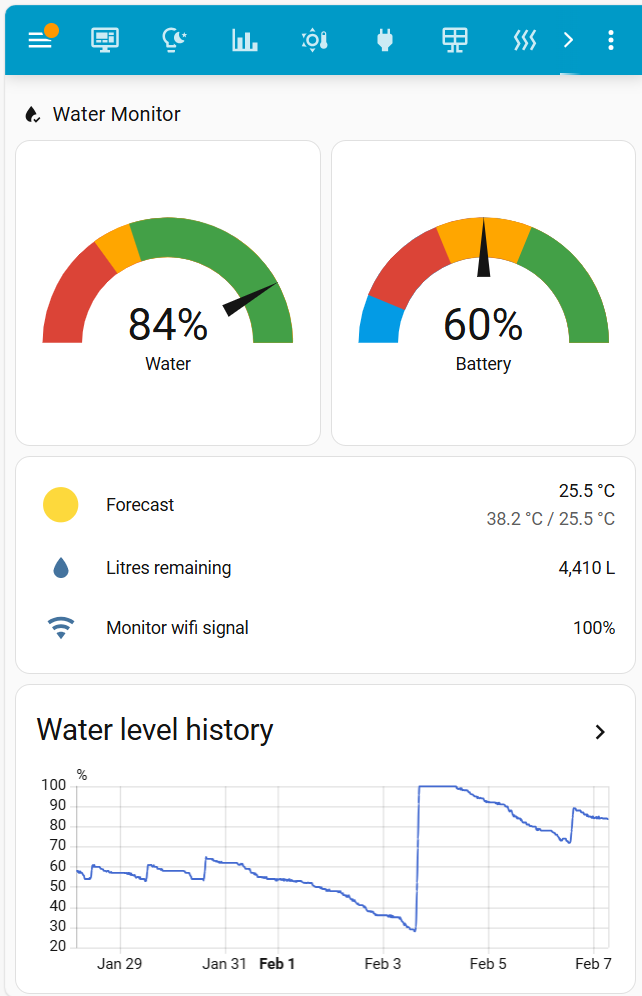Open the three-dot overflow menu
The height and width of the screenshot is (996, 642).
[x=611, y=39]
